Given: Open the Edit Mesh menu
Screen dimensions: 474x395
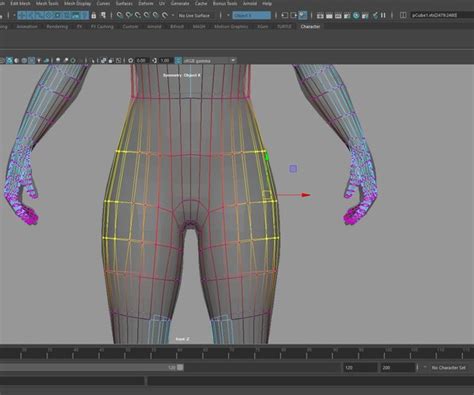Looking at the screenshot, I should pyautogui.click(x=20, y=3).
